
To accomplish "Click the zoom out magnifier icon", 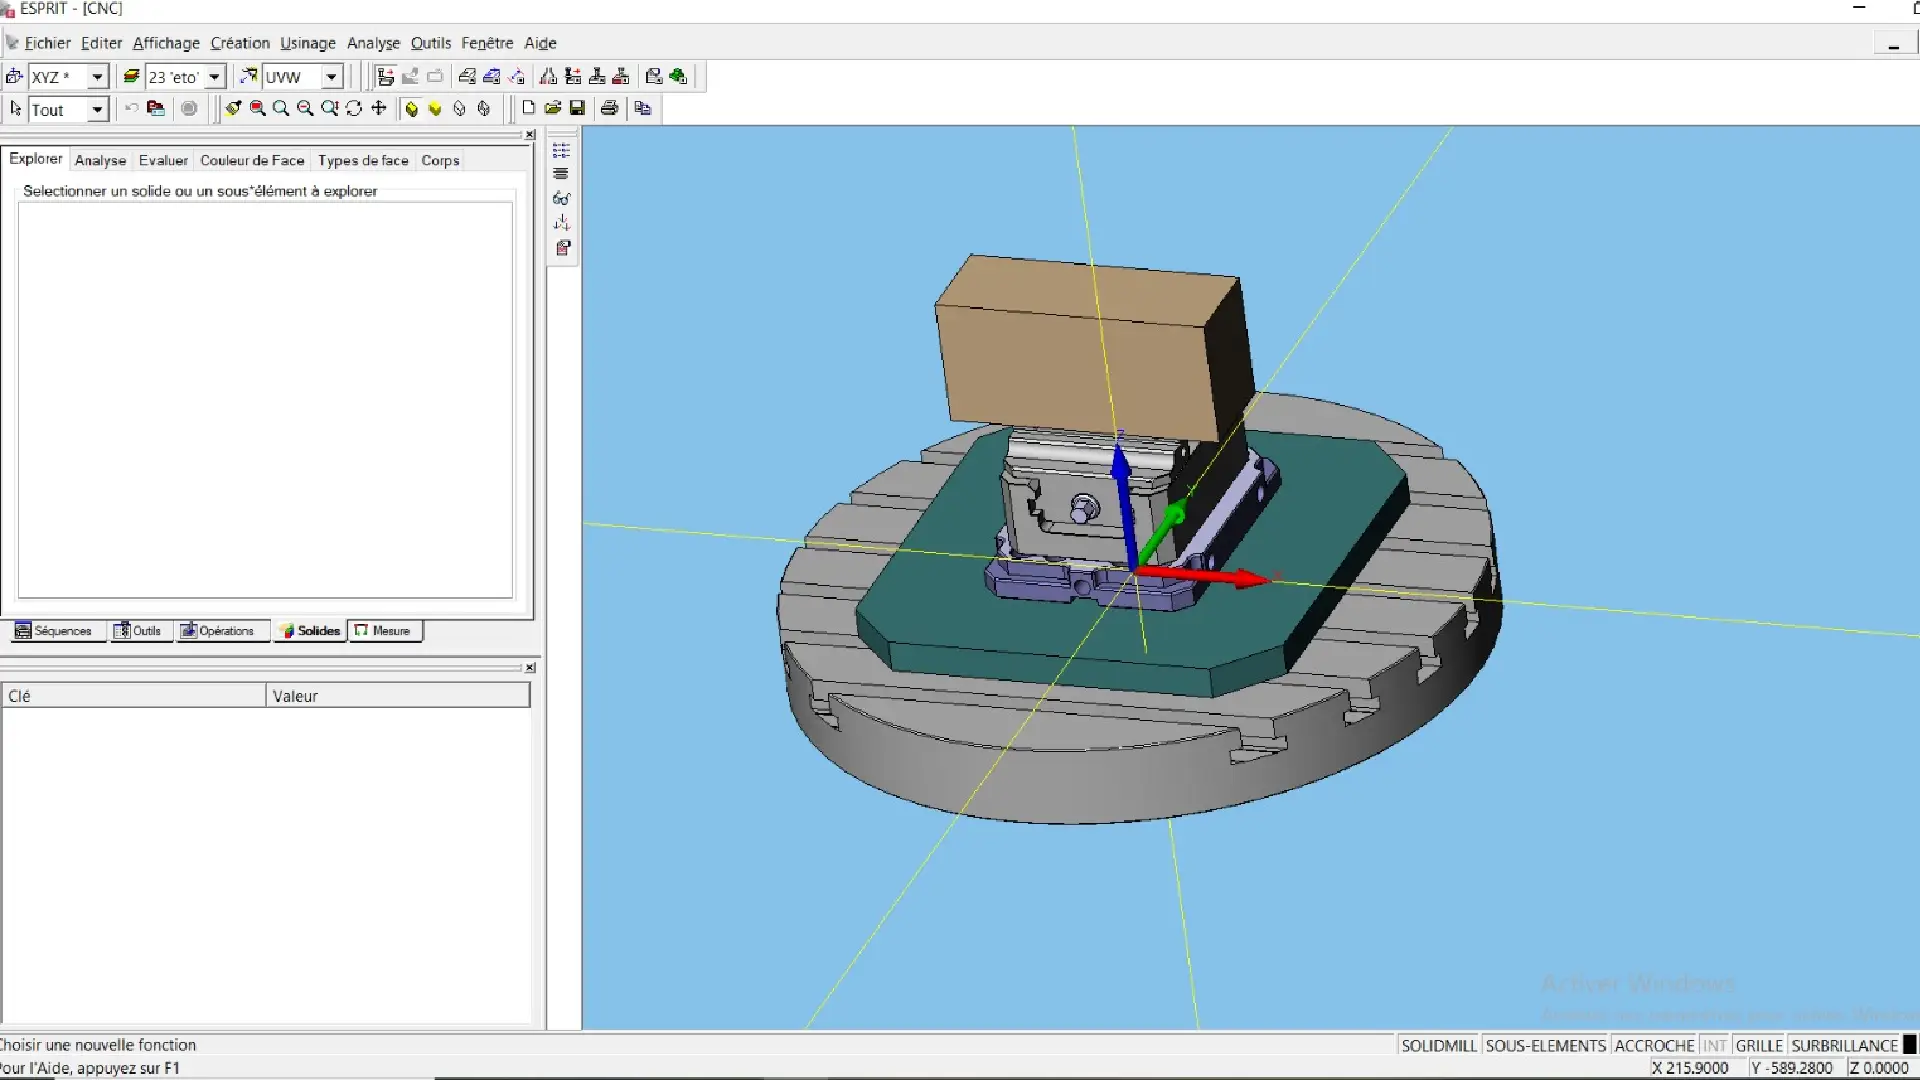I will (x=305, y=108).
